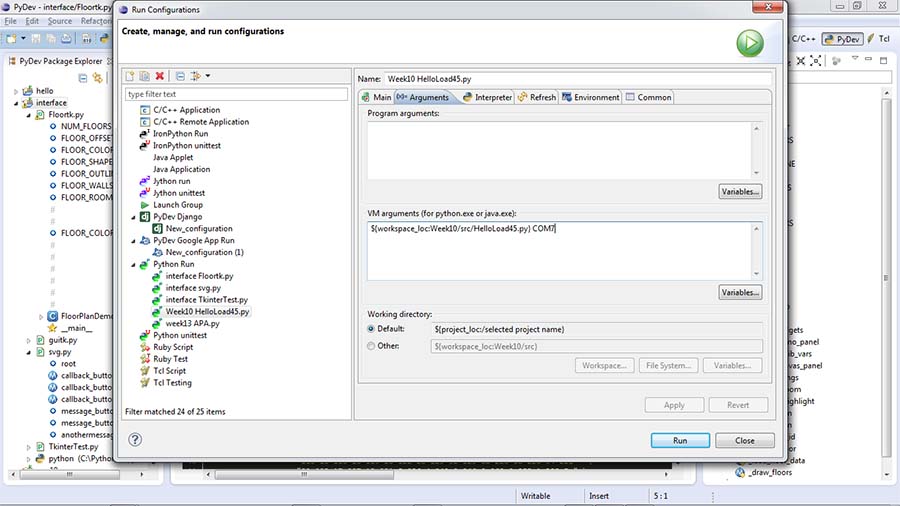Open the Edit menu in PyDev window
900x506 pixels.
point(32,21)
